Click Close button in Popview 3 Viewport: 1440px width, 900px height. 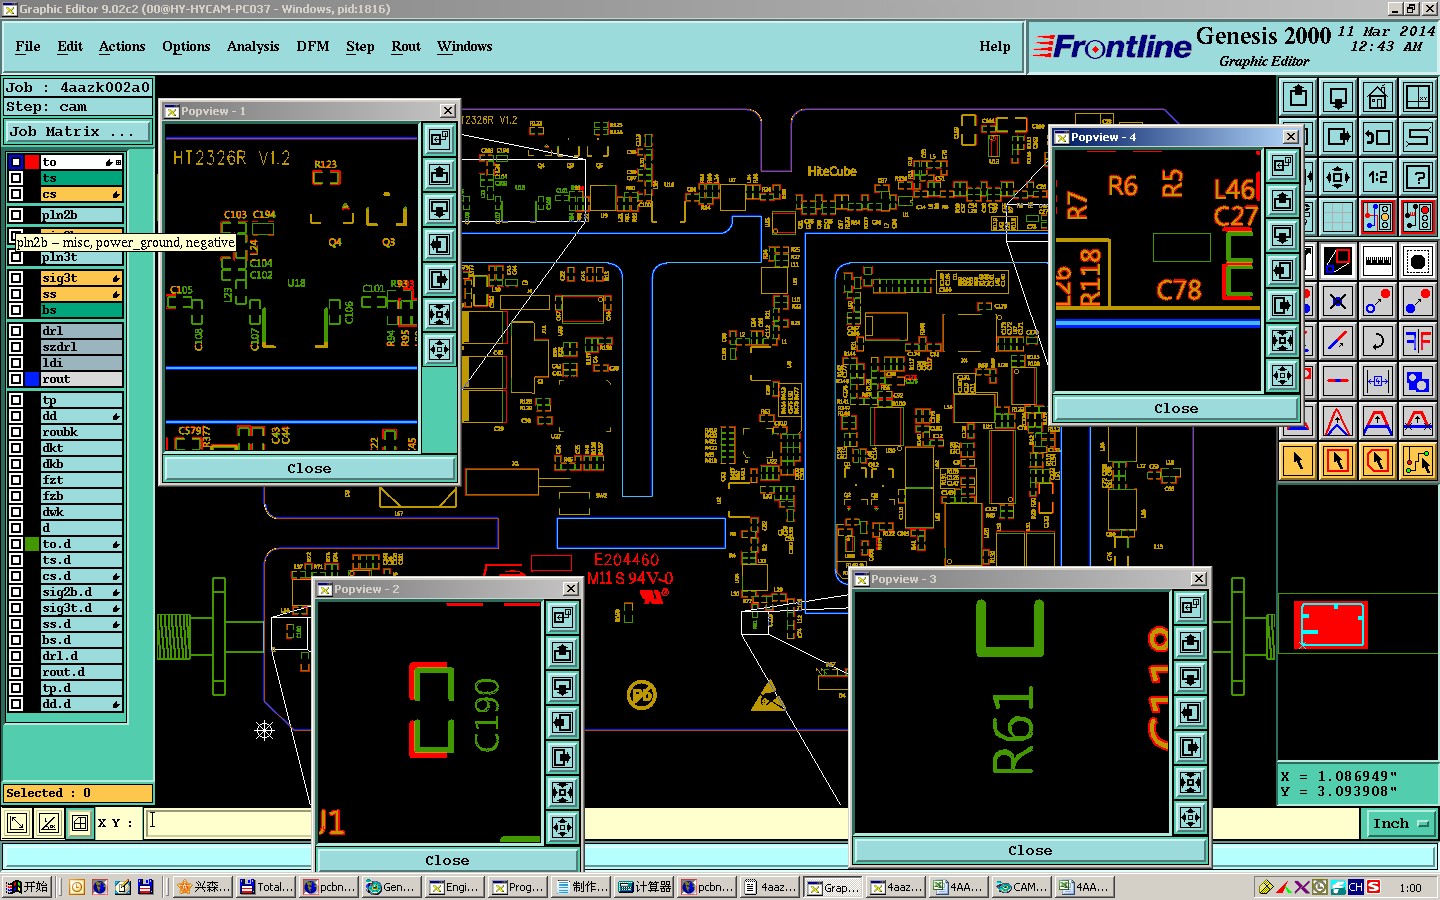tap(1030, 850)
